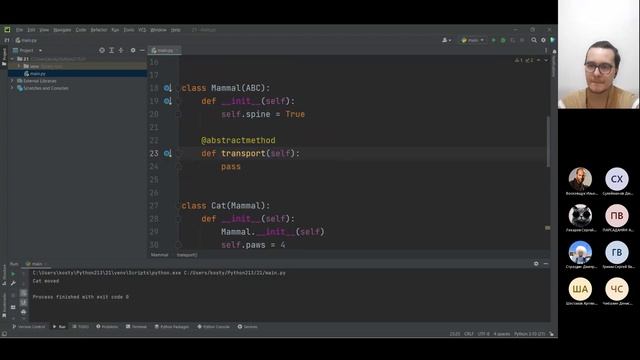Open Version Control tool window

point(29,327)
